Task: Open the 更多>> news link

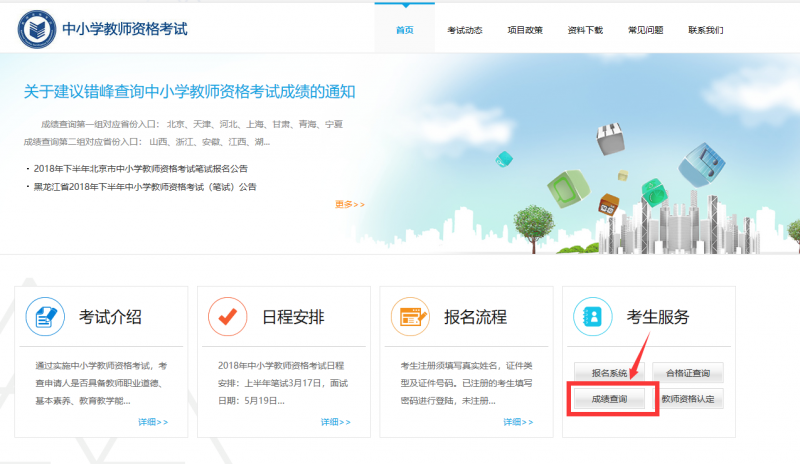Action: [349, 204]
